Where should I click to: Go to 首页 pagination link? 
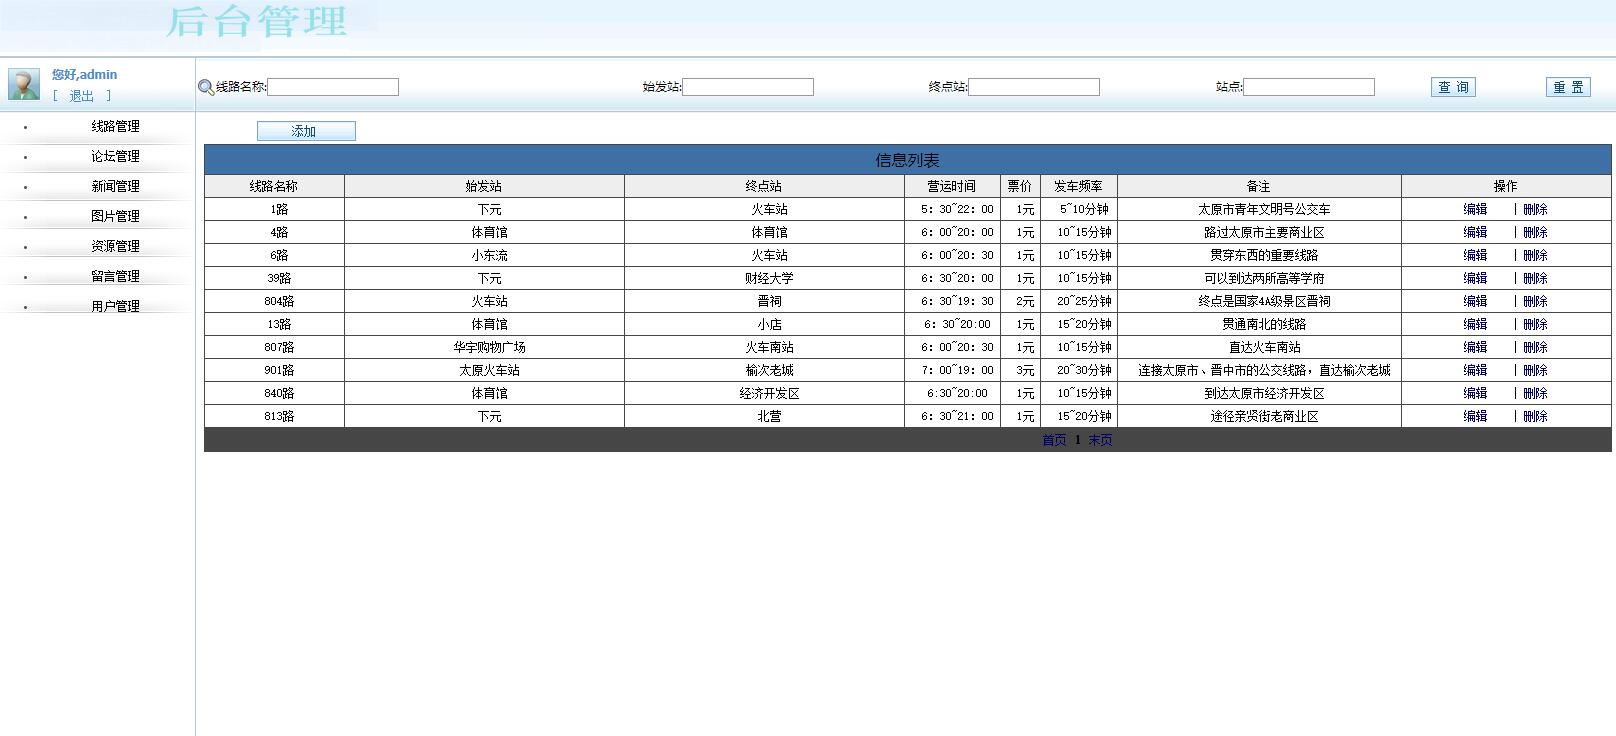pos(1054,440)
